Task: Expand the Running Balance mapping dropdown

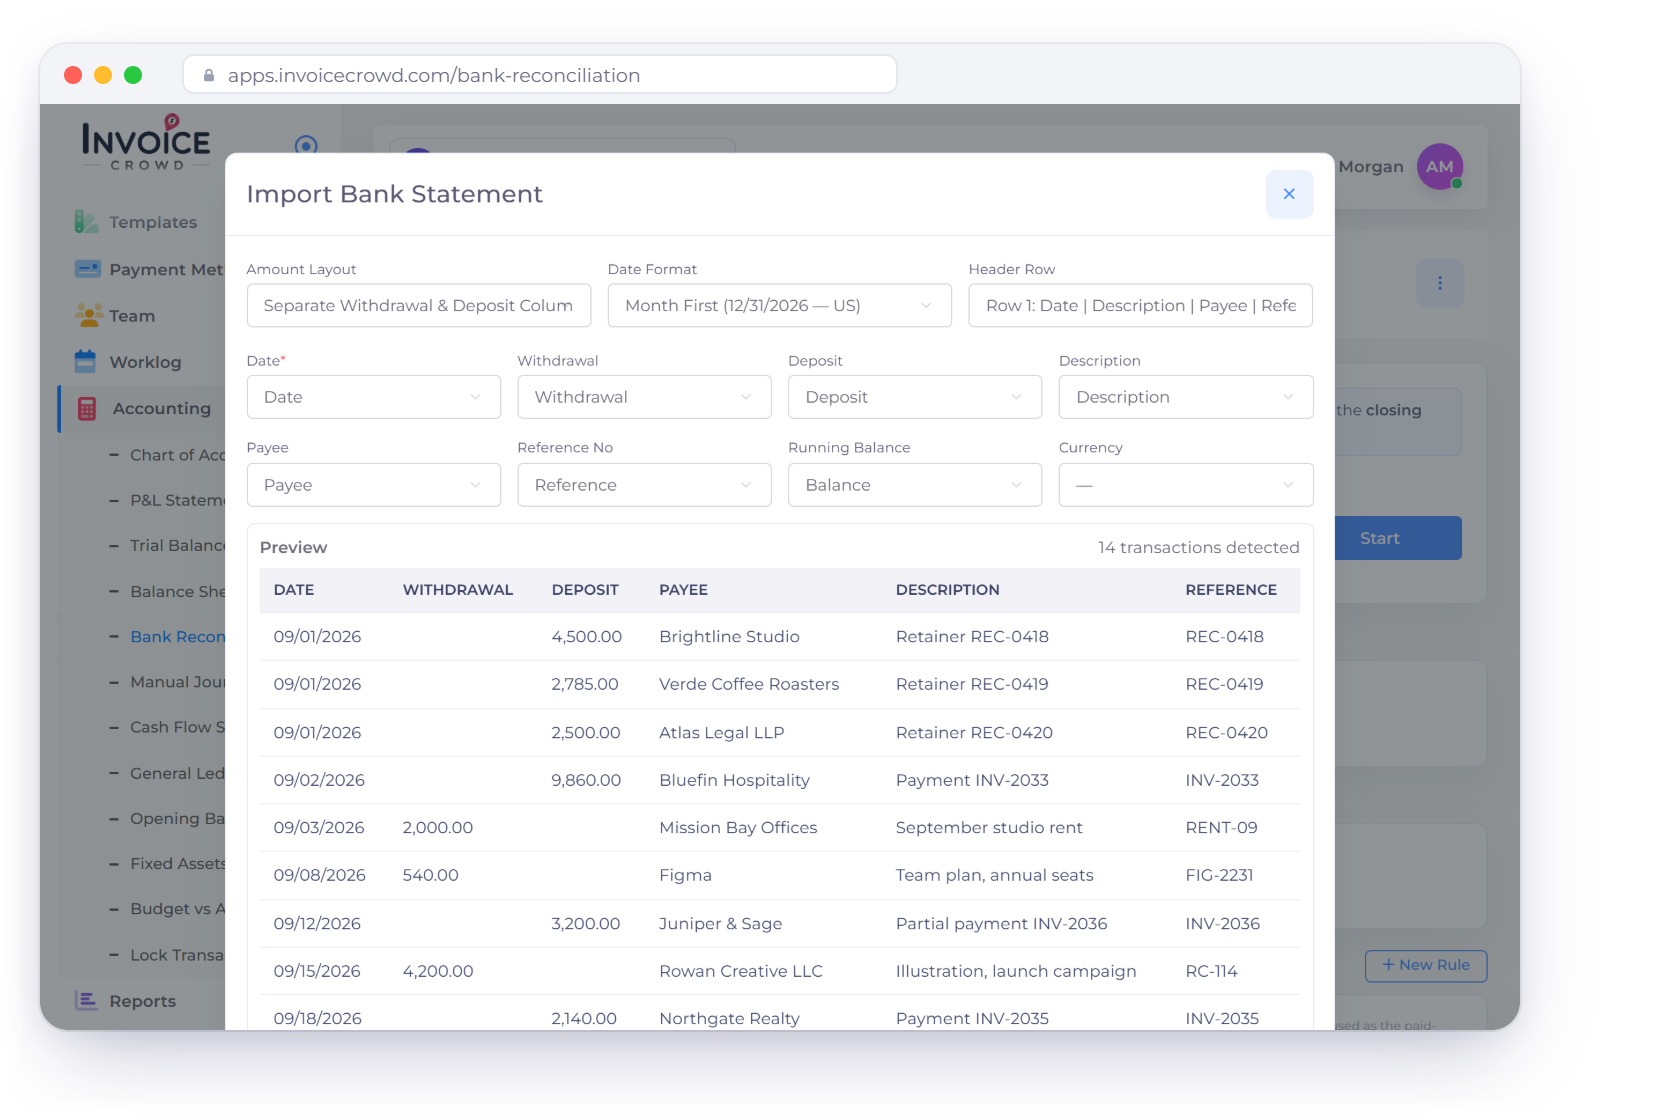Action: click(915, 485)
